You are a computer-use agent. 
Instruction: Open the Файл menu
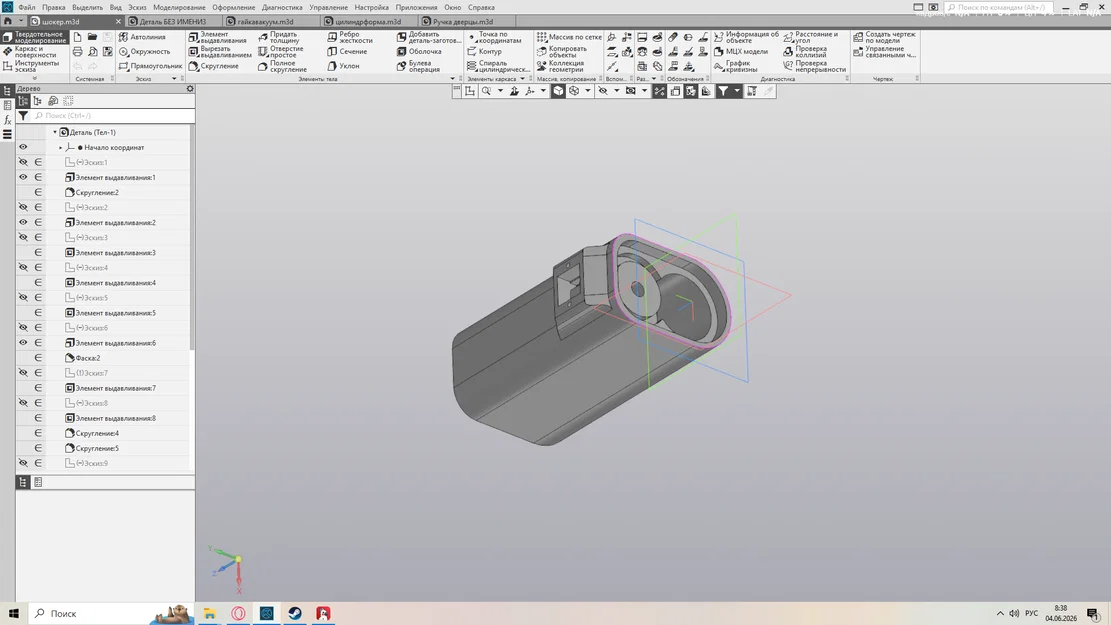pos(27,7)
